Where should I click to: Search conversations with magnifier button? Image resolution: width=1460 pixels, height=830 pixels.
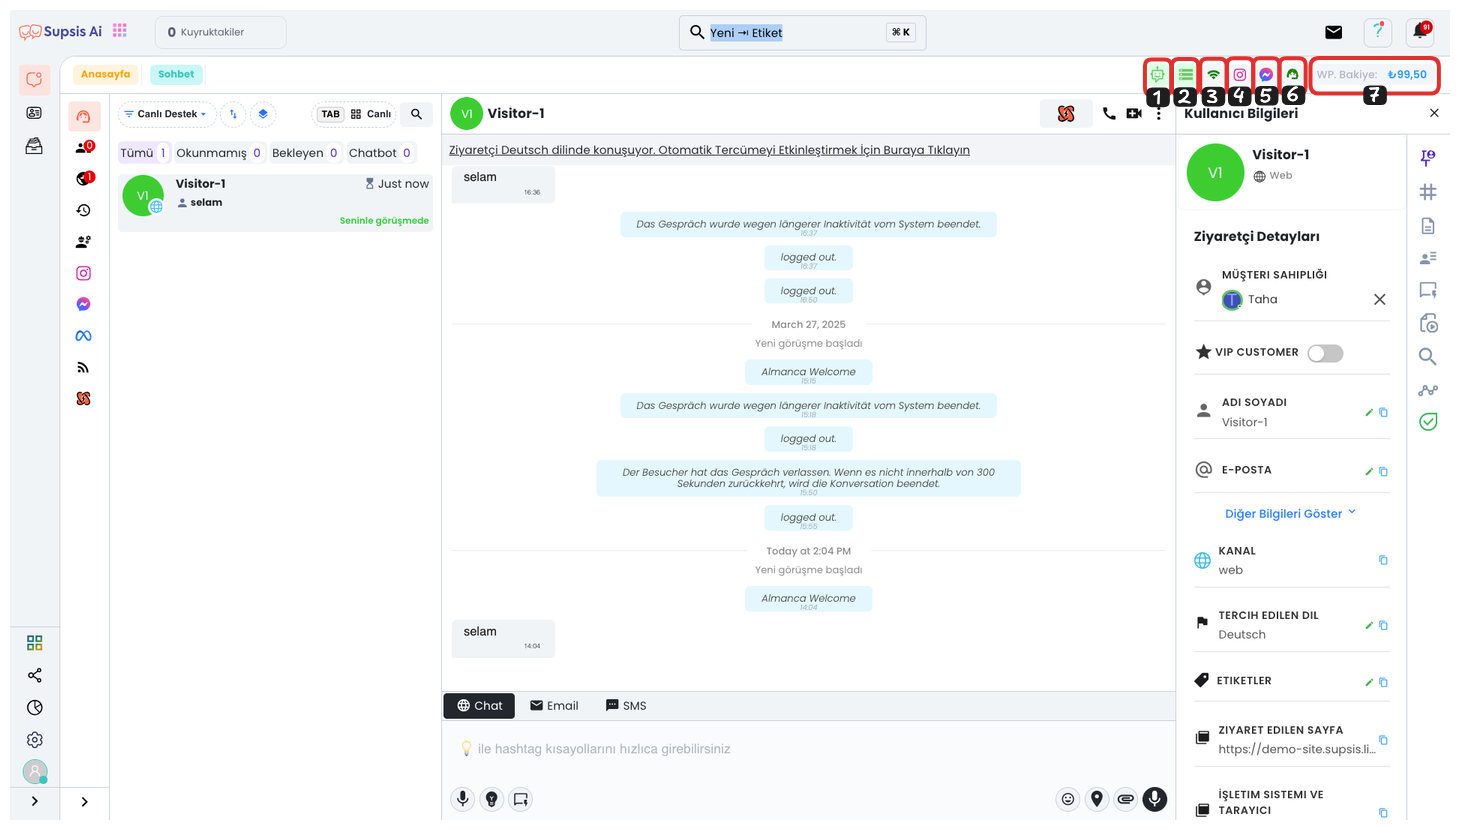coord(417,114)
